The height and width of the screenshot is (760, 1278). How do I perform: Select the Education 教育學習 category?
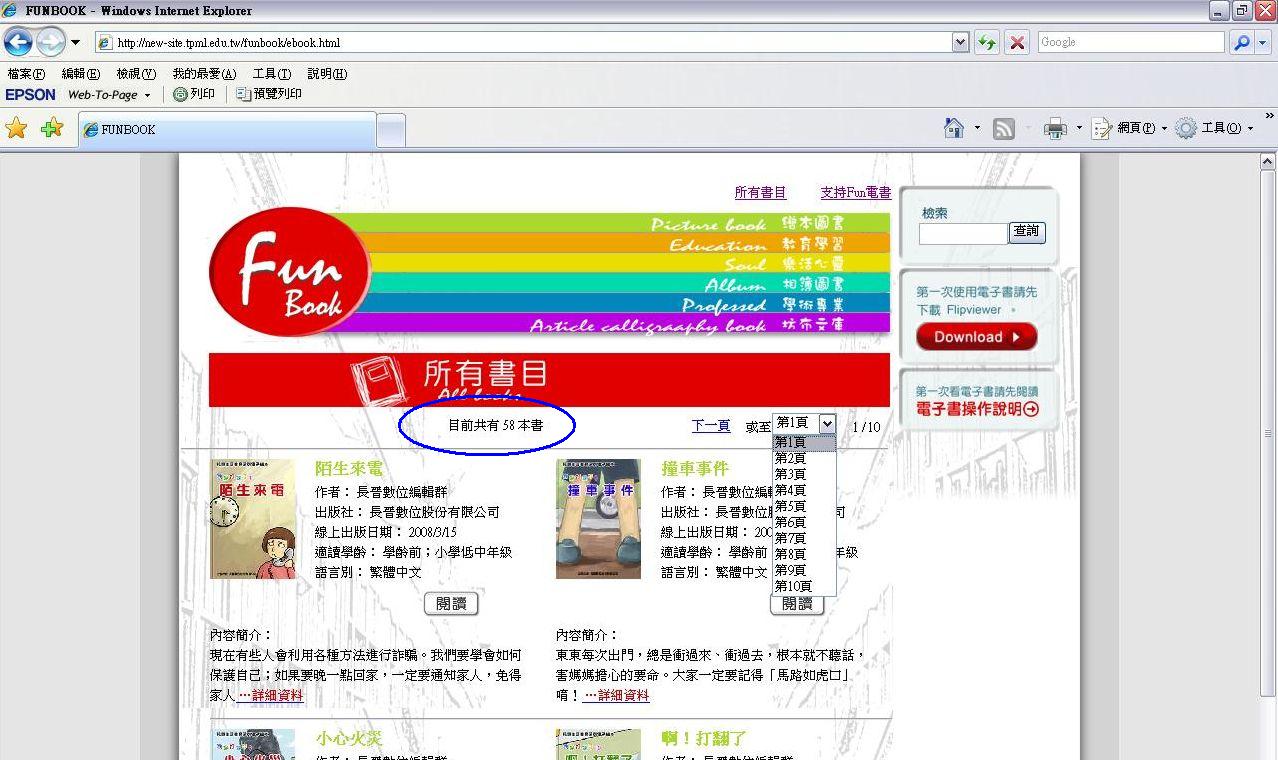[x=757, y=243]
